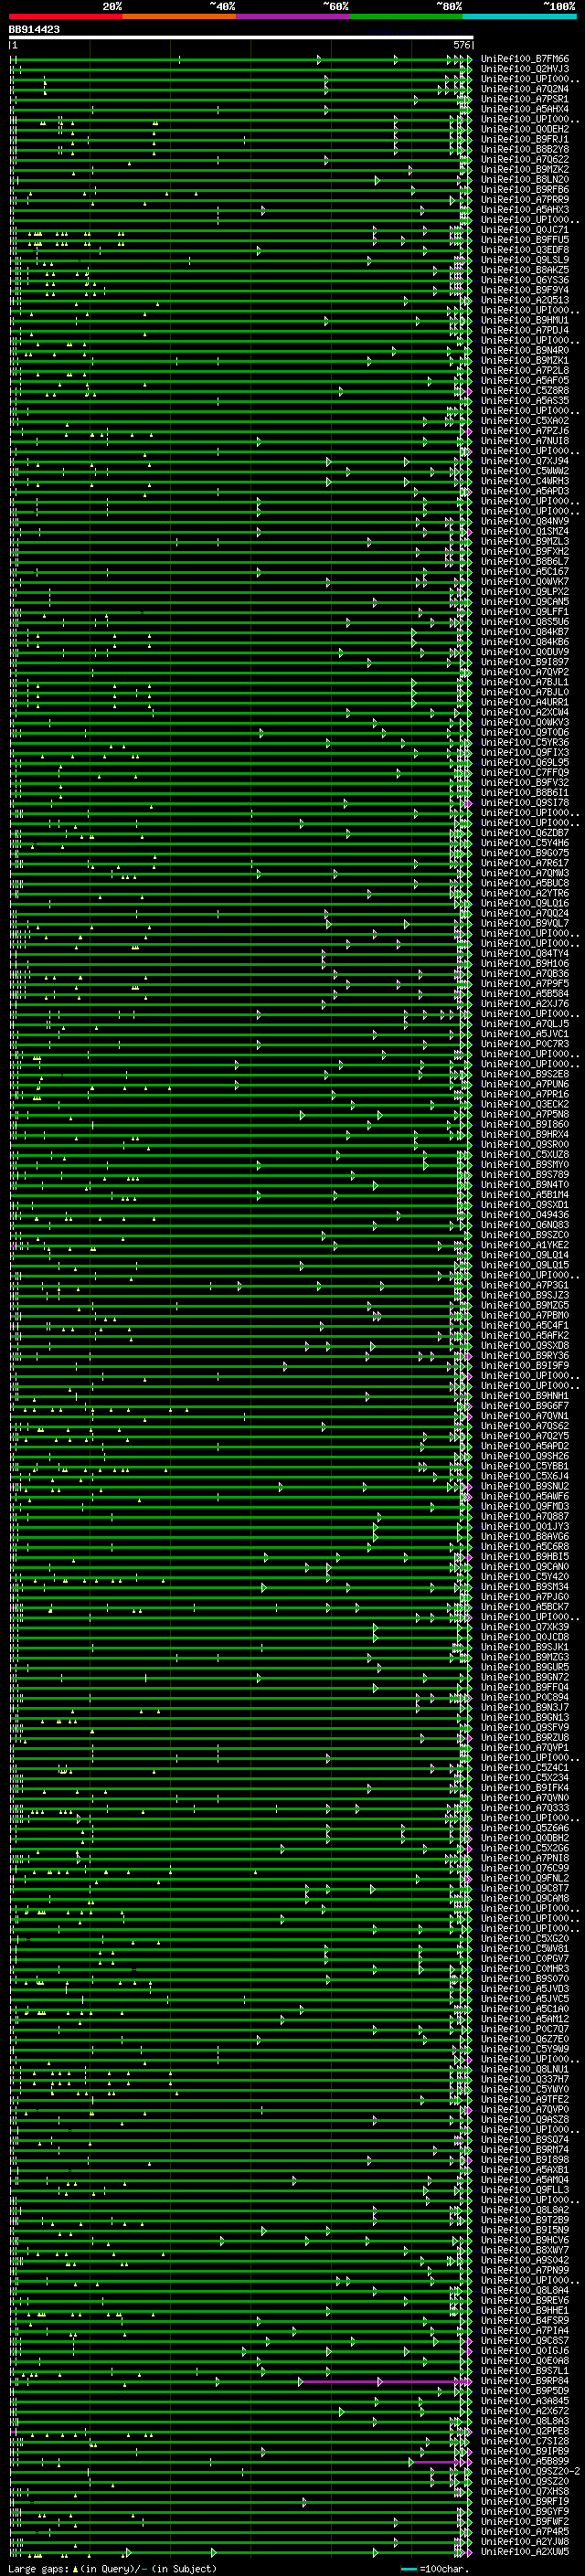
Task: Select hit label UniRef100_A5B584
Action: coord(524,994)
